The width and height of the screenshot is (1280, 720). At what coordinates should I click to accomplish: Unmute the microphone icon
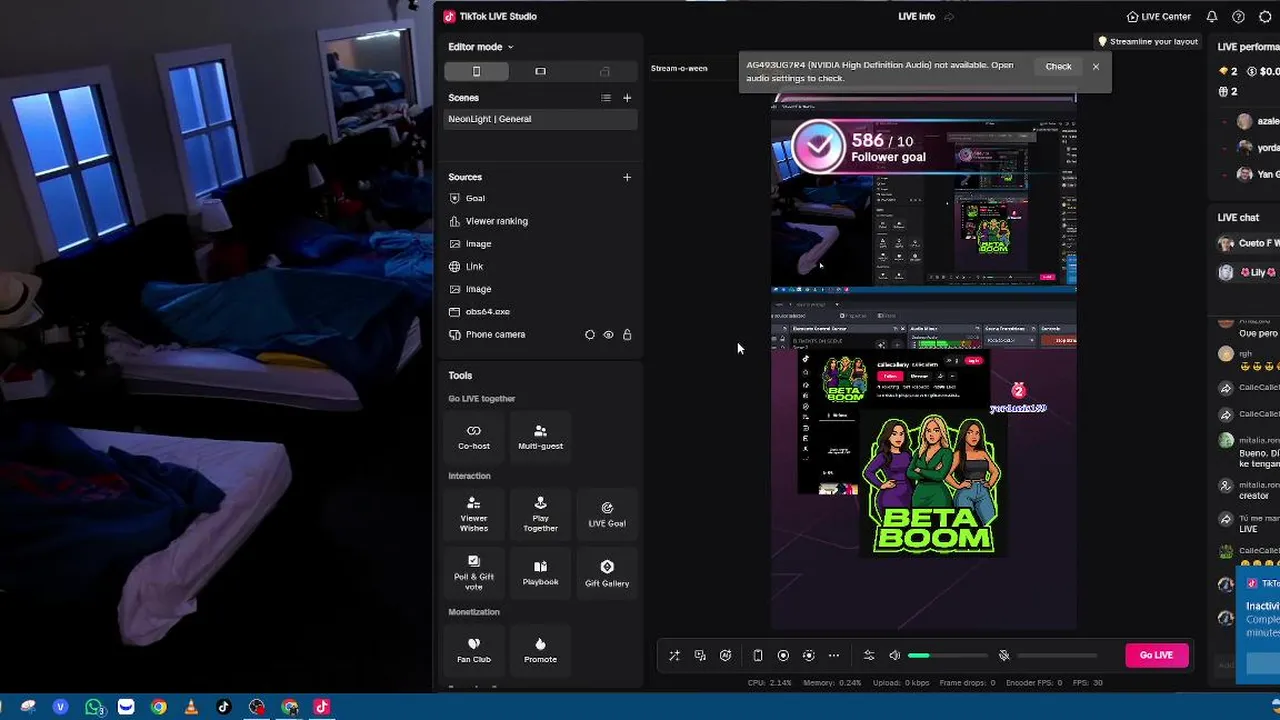[1004, 656]
